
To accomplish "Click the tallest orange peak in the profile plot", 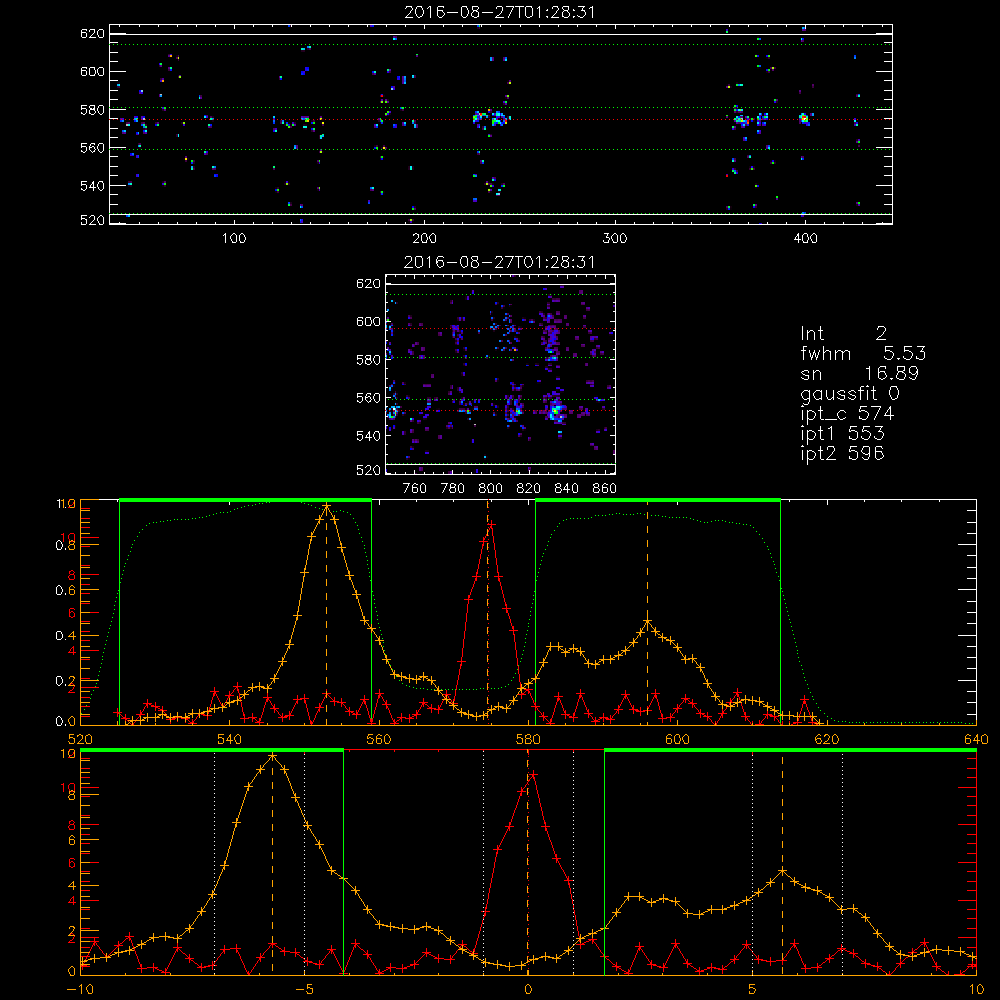I will (x=327, y=506).
